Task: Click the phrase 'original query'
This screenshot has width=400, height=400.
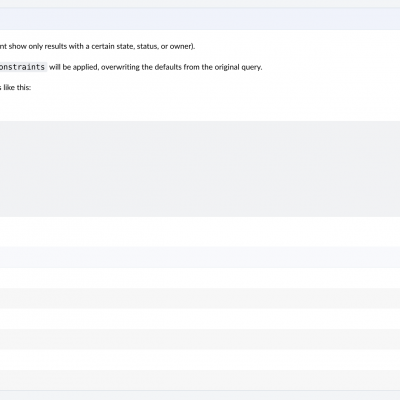Action: click(238, 67)
